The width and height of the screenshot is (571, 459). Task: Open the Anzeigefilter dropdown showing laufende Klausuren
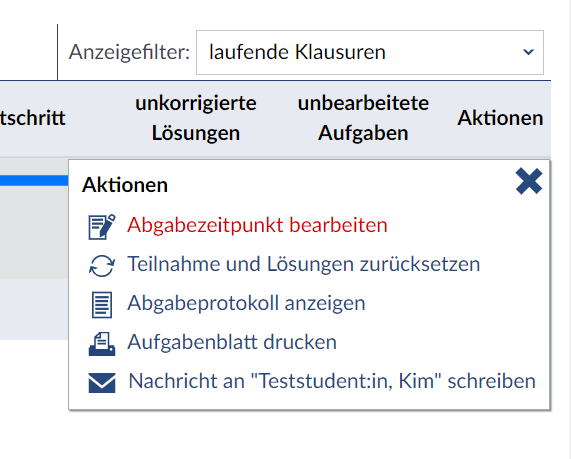click(x=370, y=52)
